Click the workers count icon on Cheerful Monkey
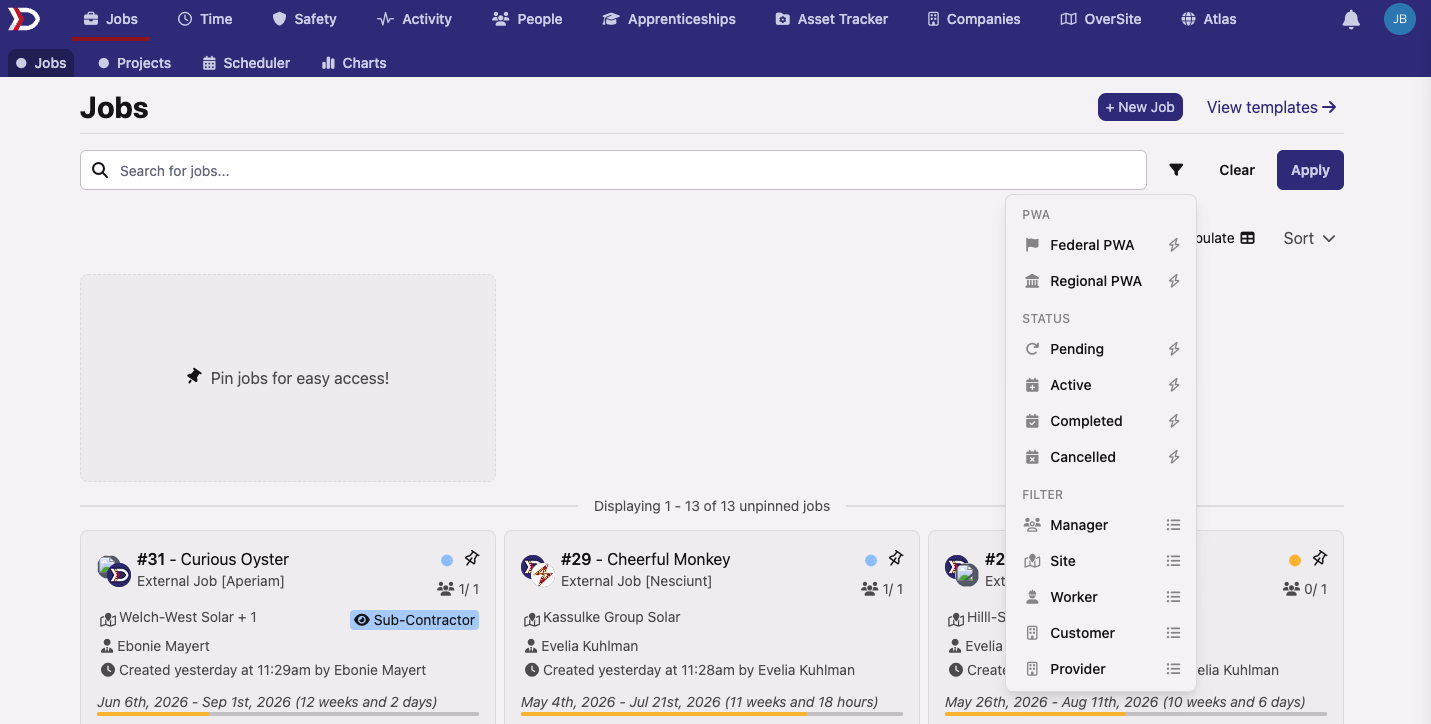The width and height of the screenshot is (1431, 724). 870,589
